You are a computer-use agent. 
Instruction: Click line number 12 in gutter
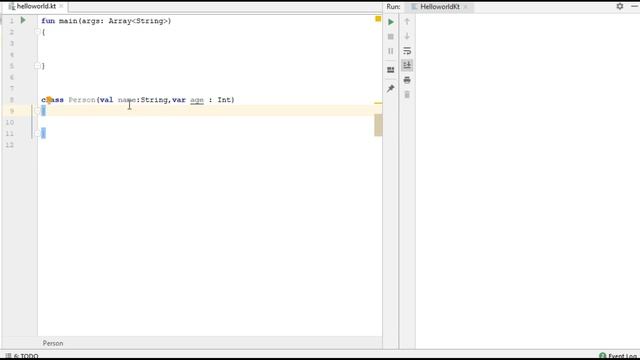coord(10,145)
